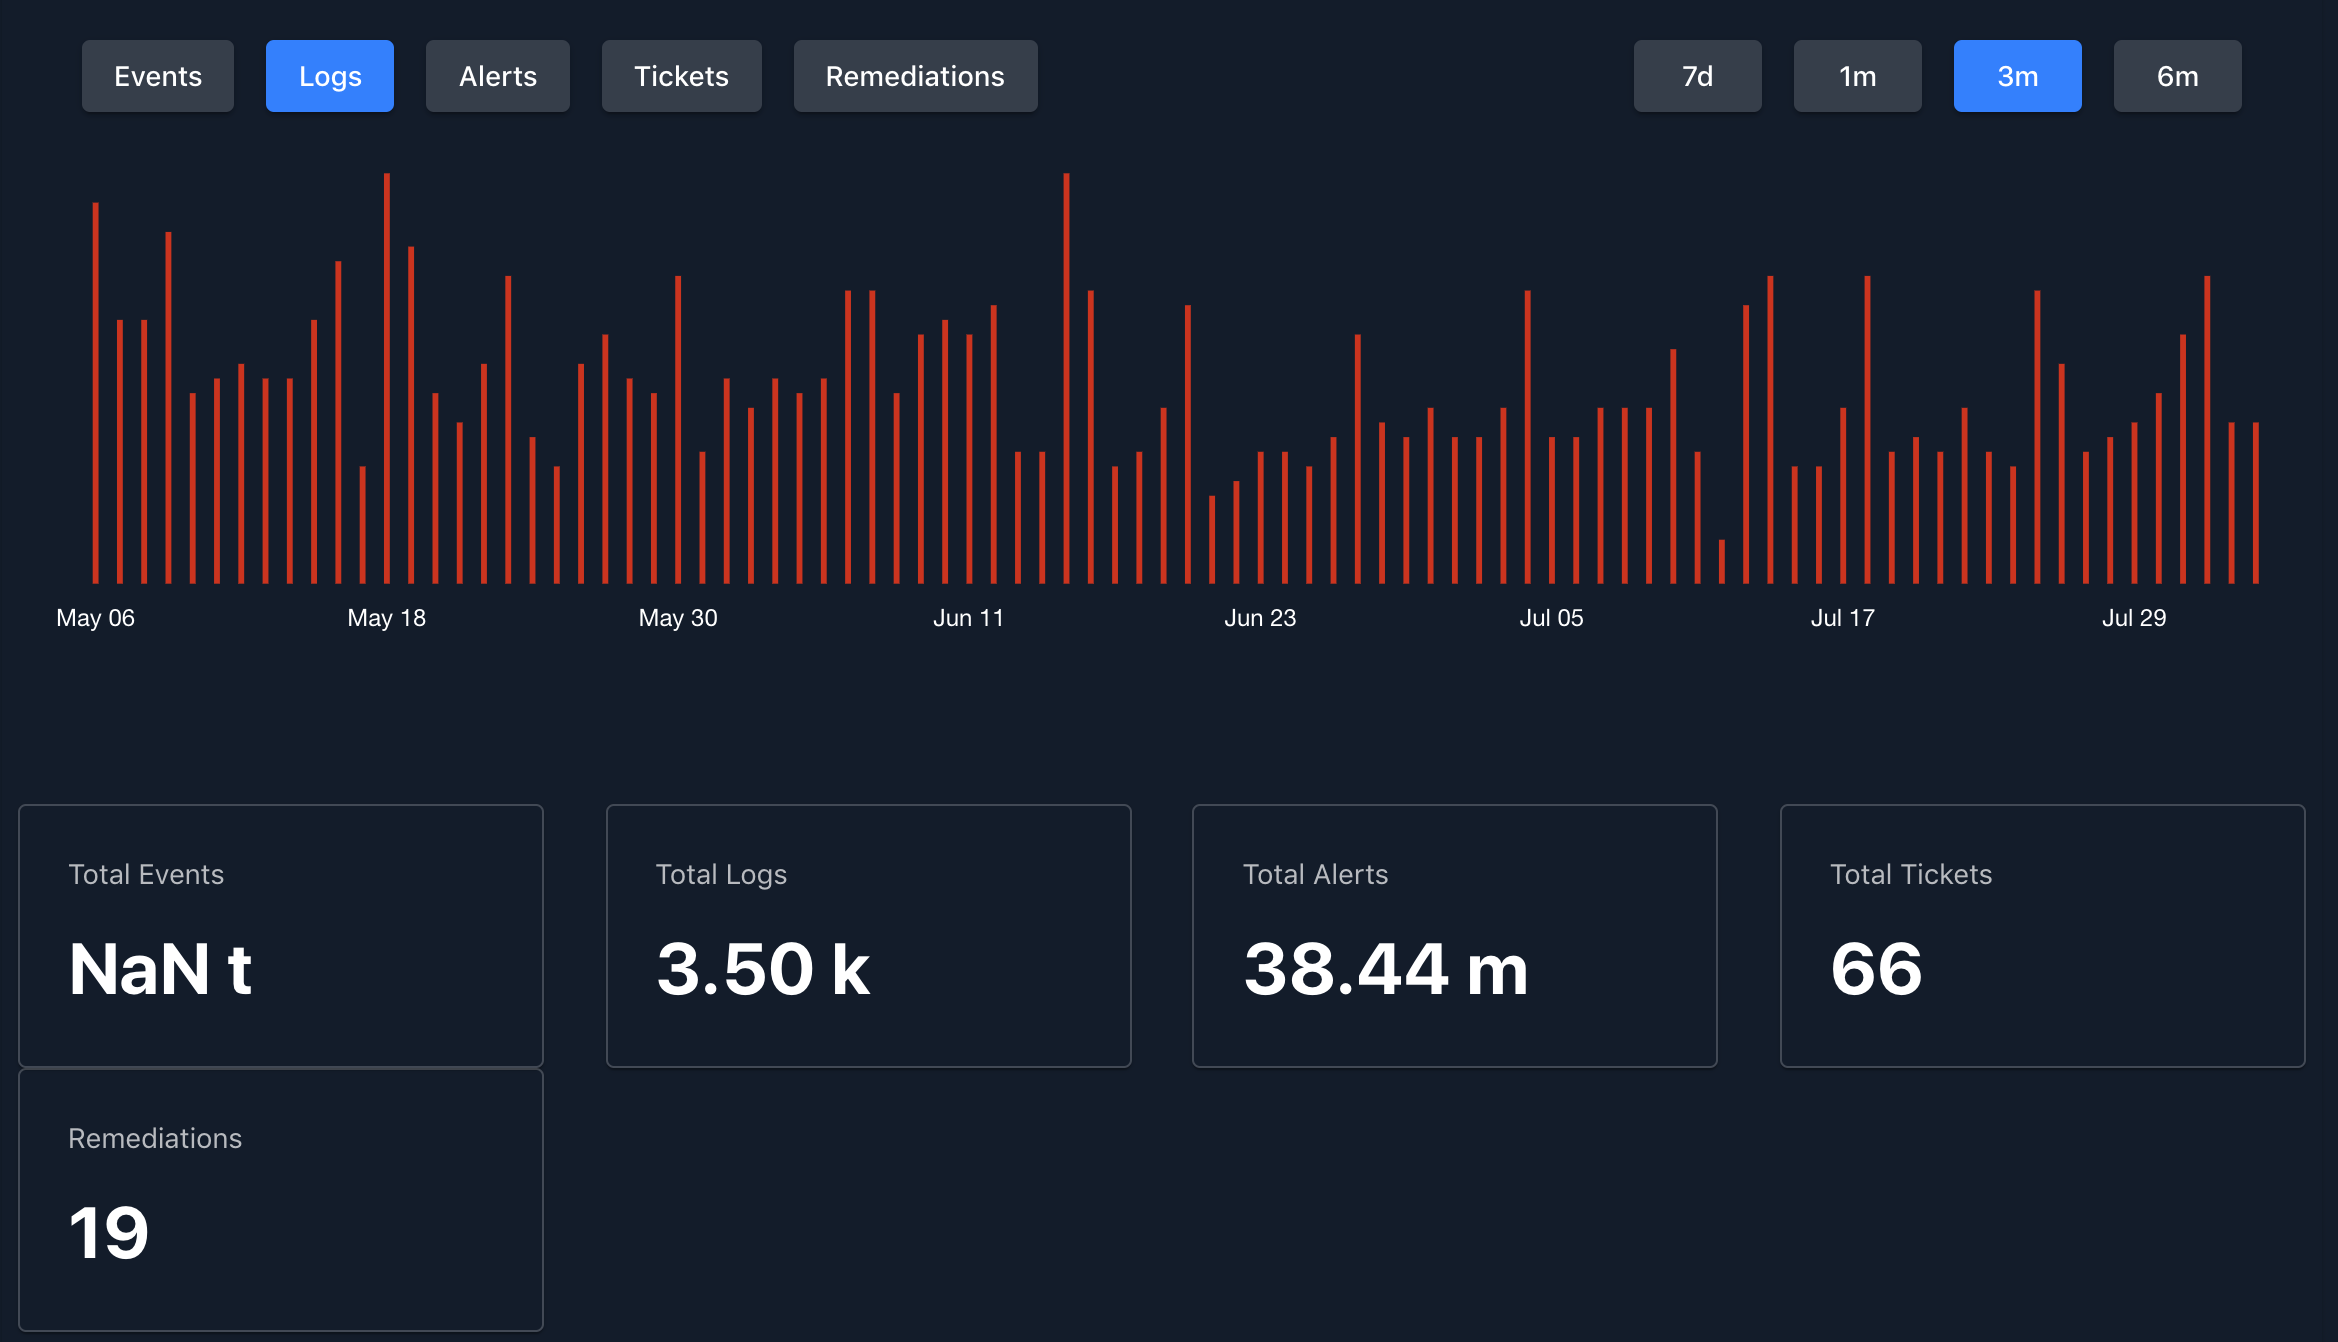Click the Total Logs card
Image resolution: width=2338 pixels, height=1342 pixels.
tap(869, 936)
